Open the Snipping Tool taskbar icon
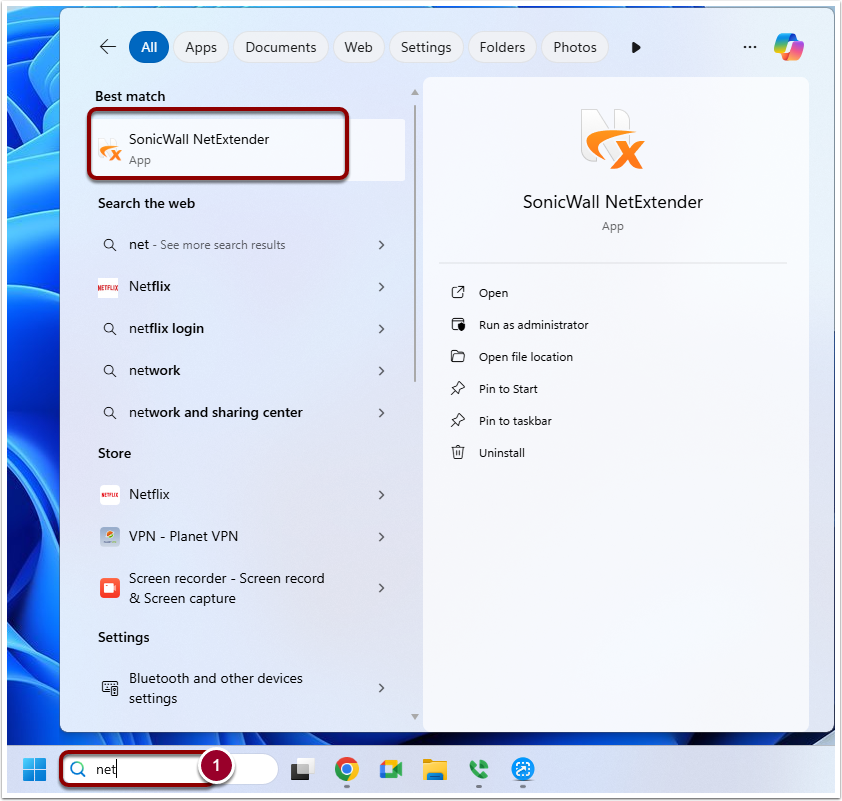The width and height of the screenshot is (842, 801). 522,769
